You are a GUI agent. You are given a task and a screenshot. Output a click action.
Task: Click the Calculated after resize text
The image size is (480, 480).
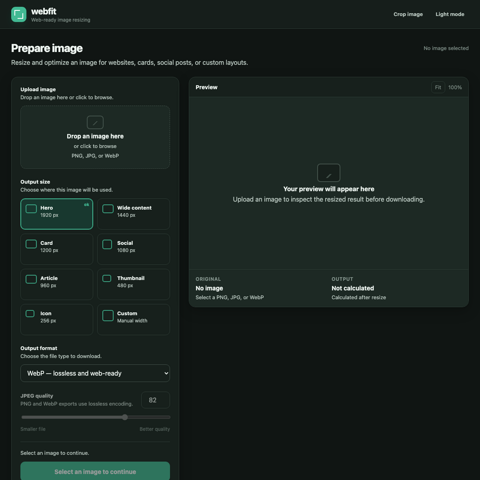(359, 297)
